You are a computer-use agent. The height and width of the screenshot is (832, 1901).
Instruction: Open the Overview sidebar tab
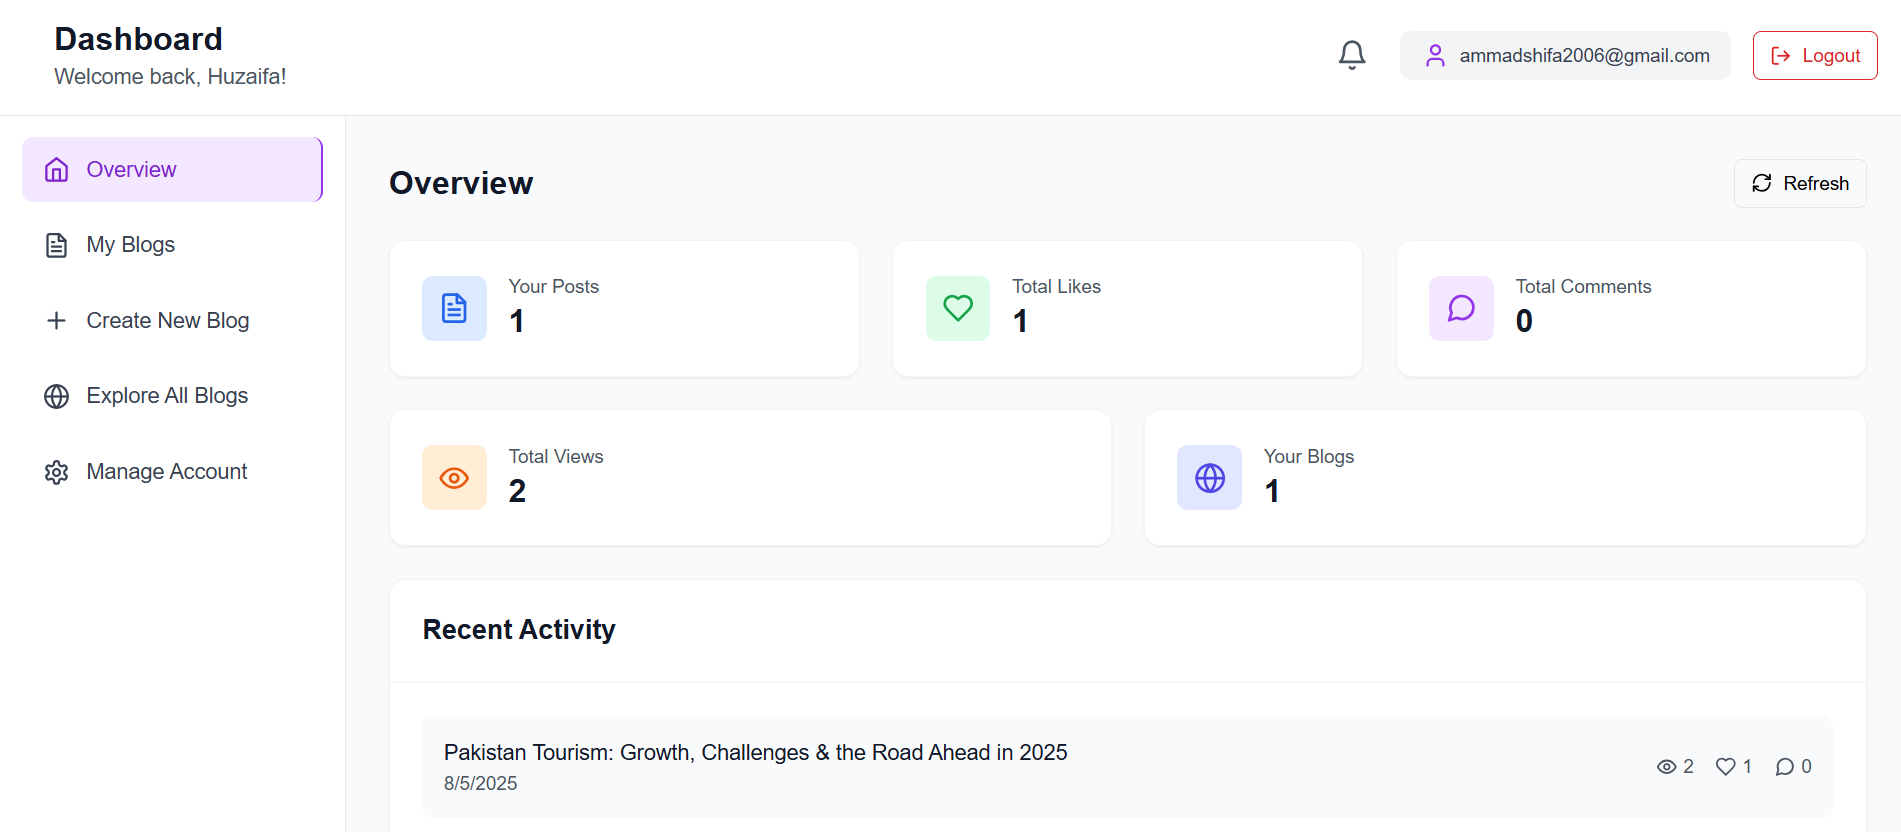[x=131, y=169]
